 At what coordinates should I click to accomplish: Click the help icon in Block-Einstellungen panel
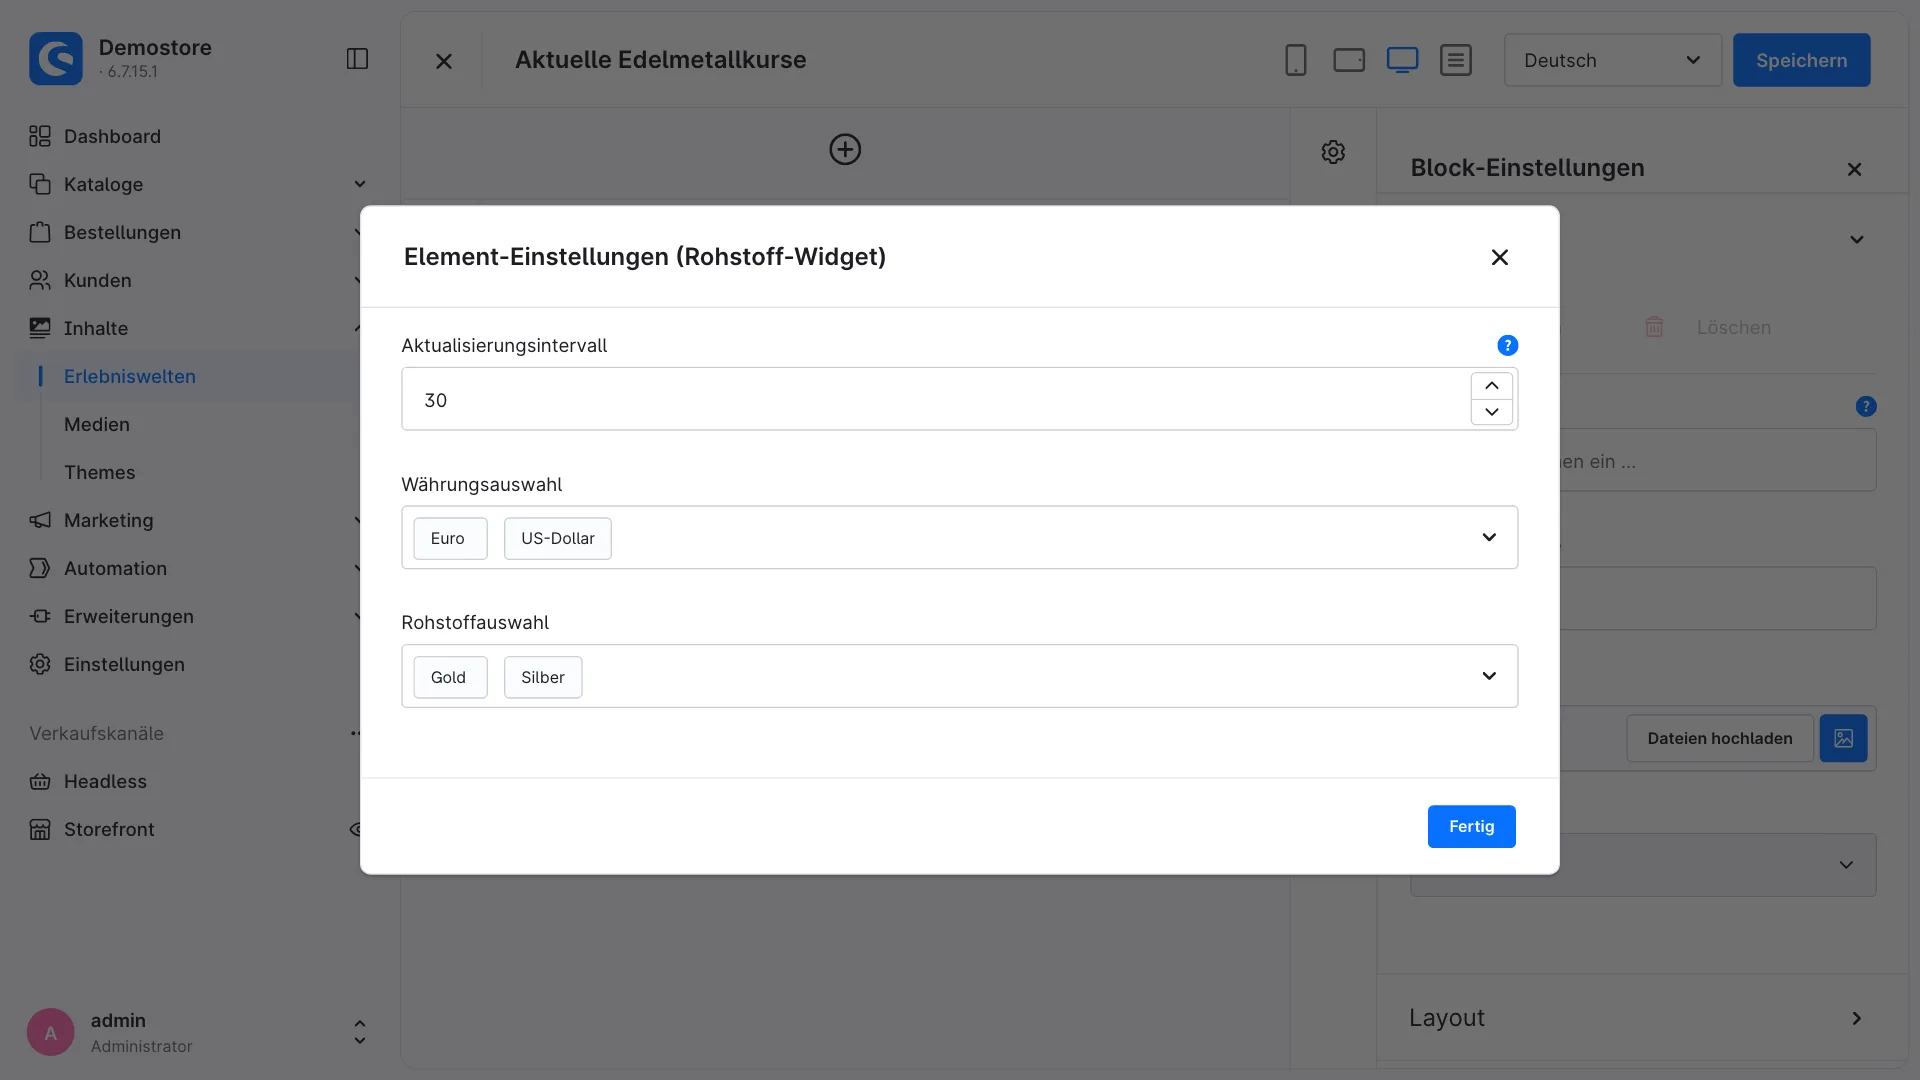click(x=1865, y=406)
